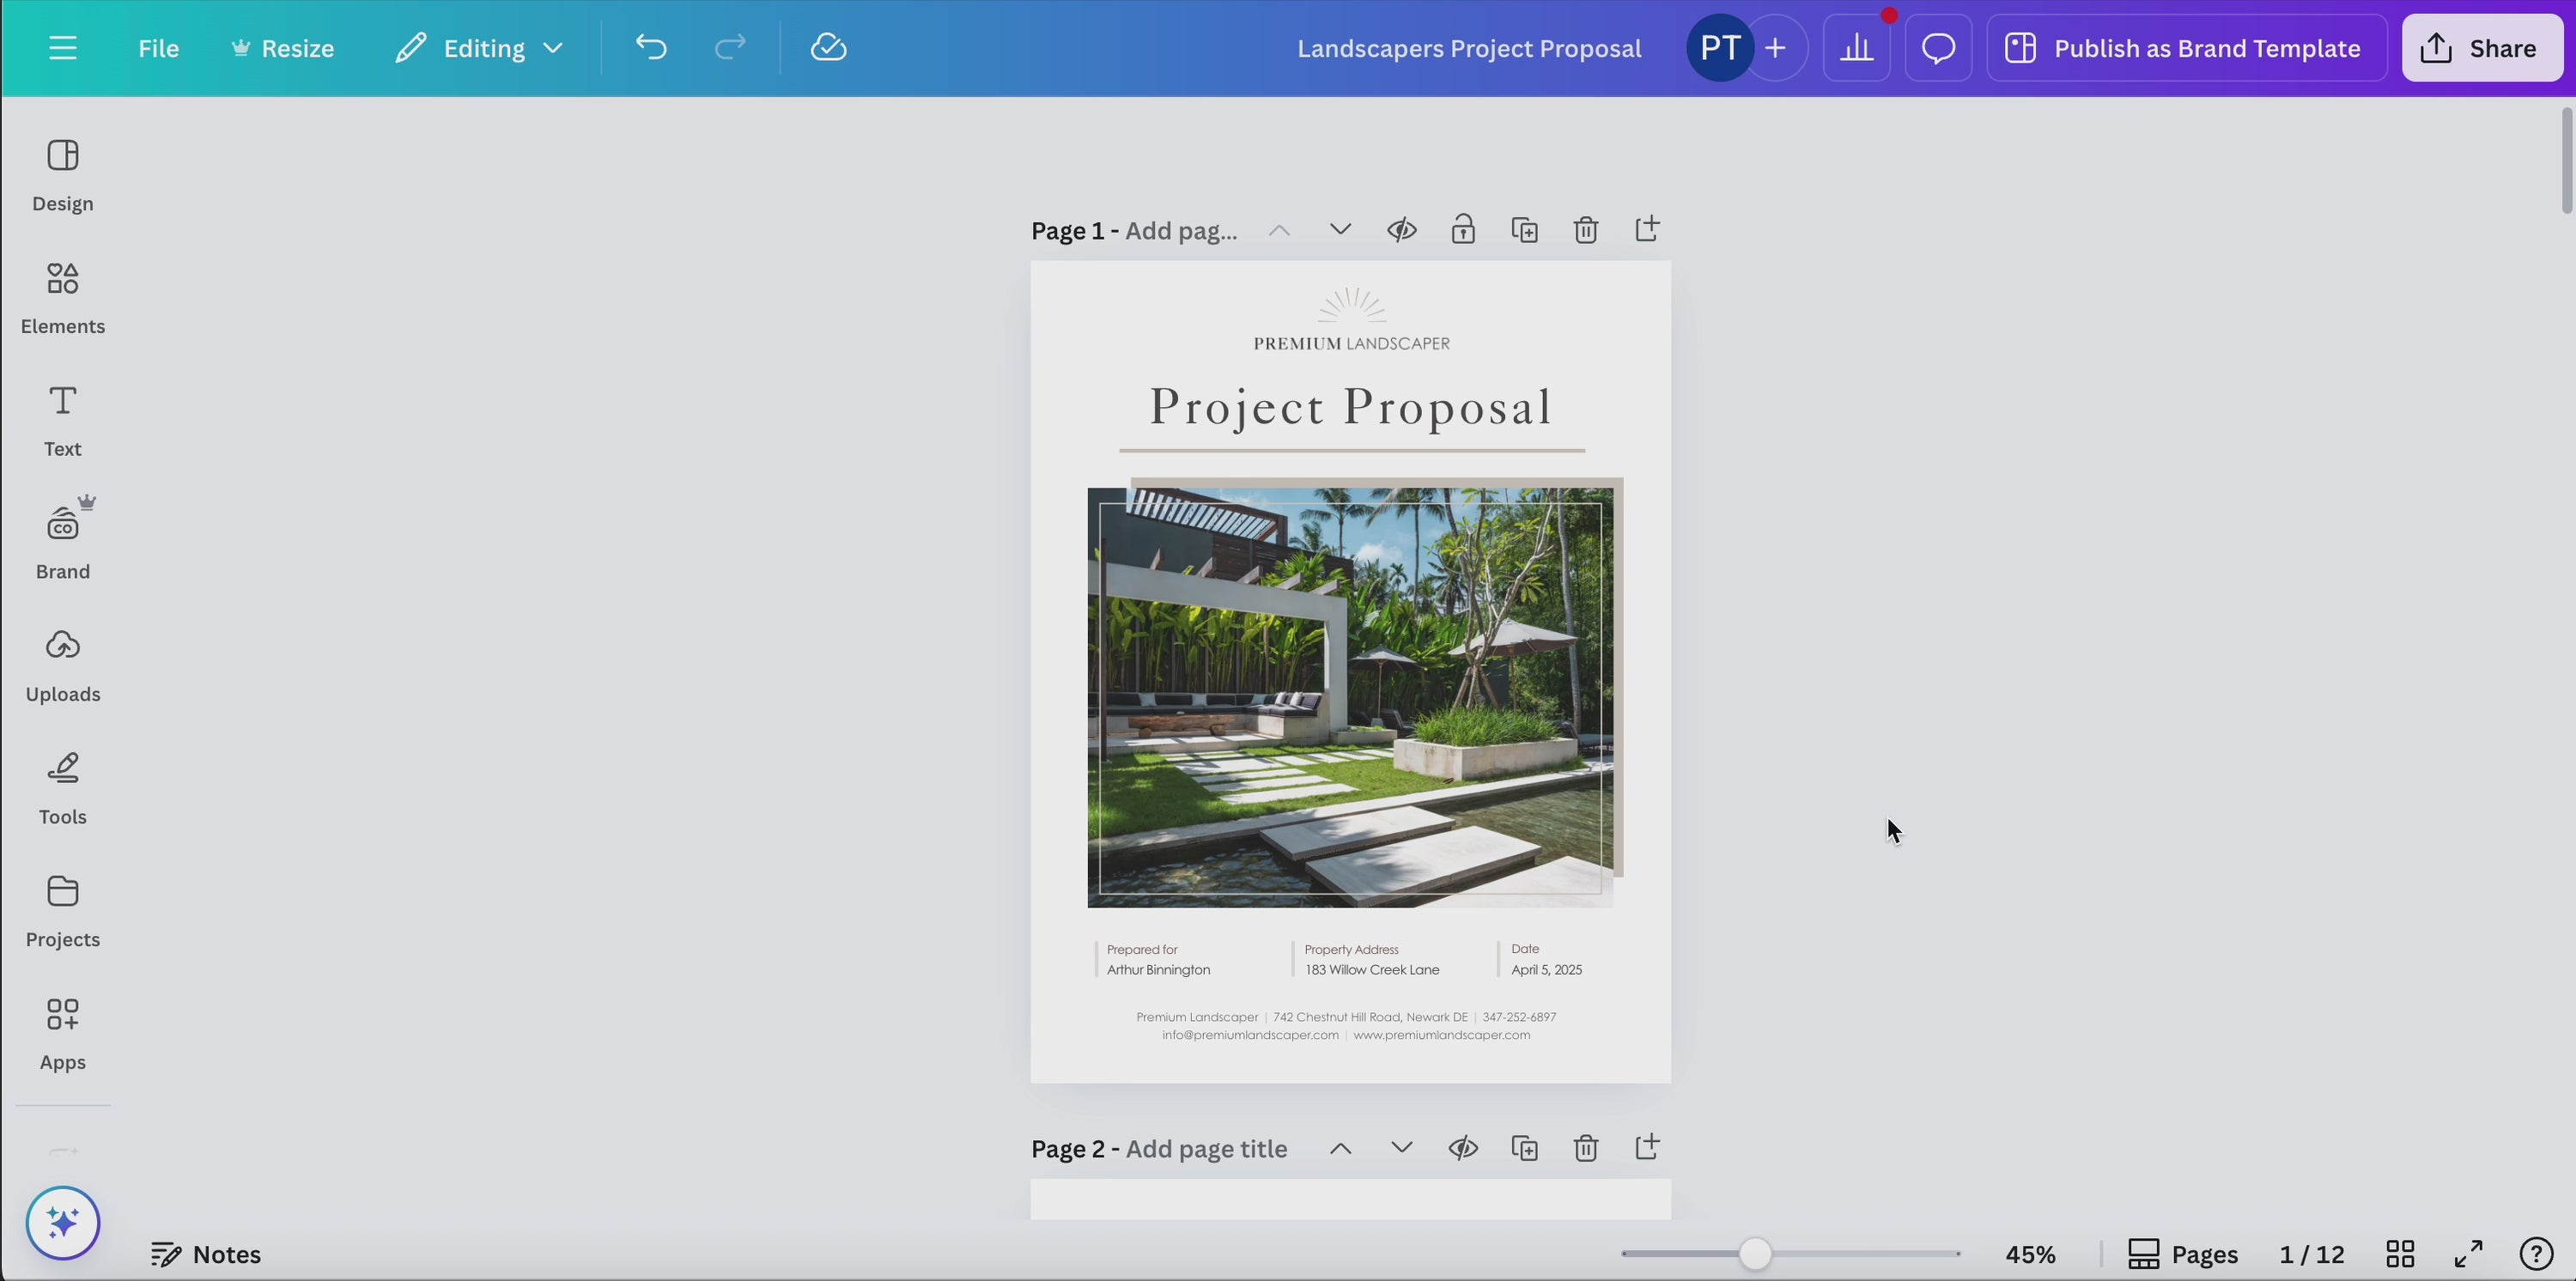Open the Apps panel

click(x=63, y=1035)
